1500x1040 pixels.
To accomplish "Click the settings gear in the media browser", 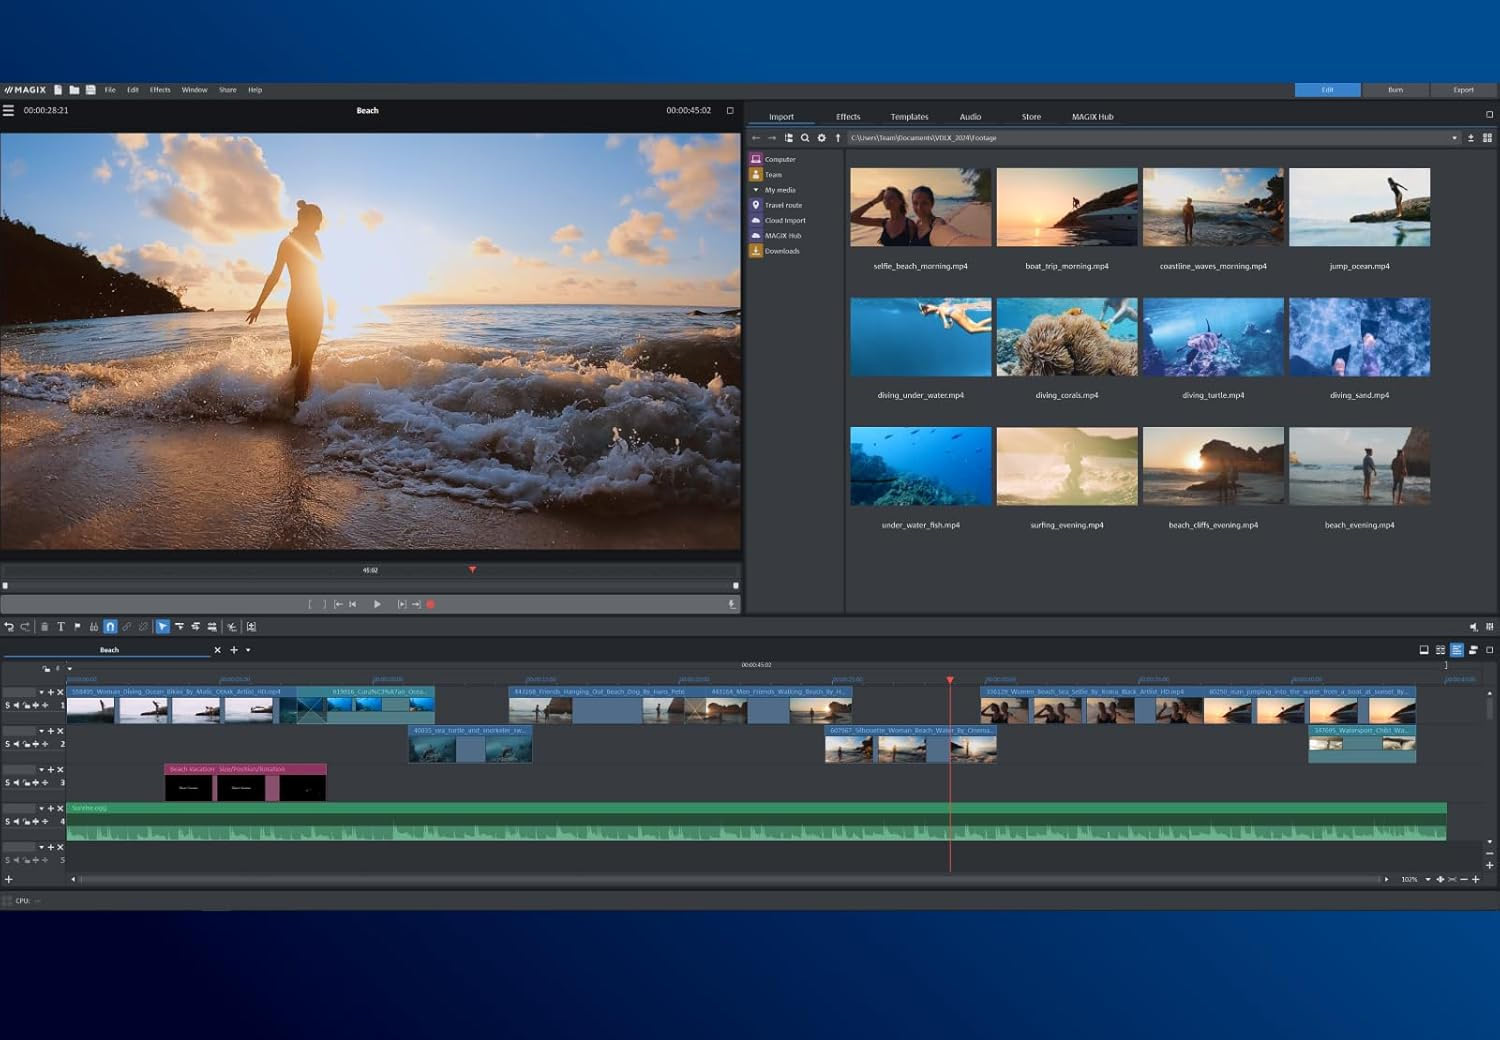I will [822, 138].
